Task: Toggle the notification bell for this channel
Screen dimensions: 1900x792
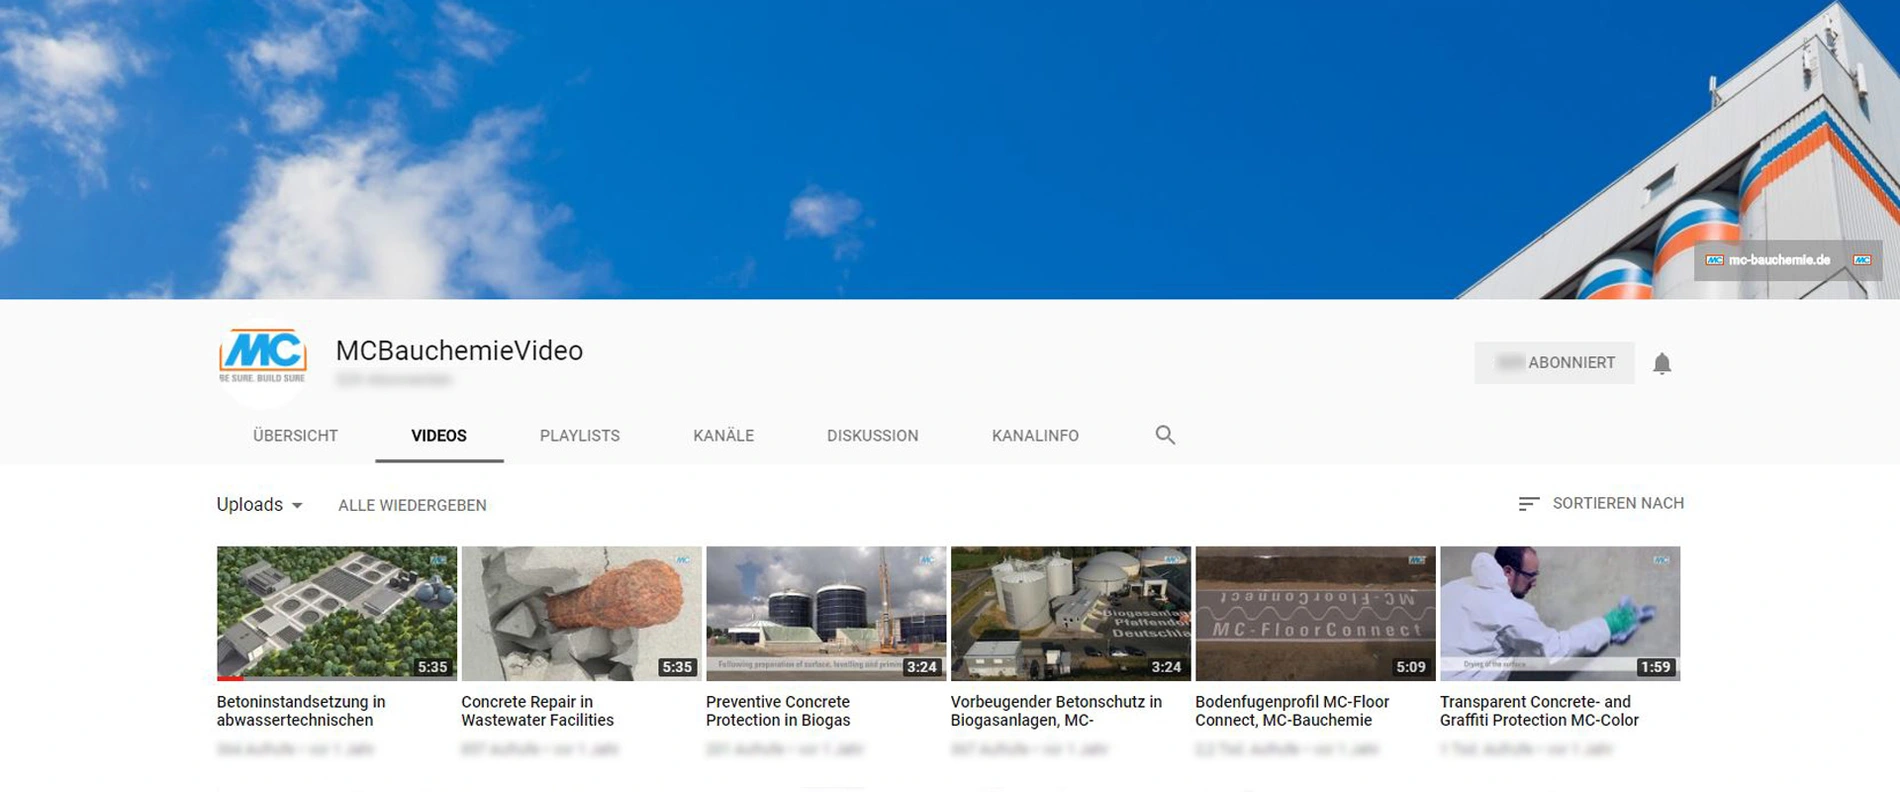Action: point(1662,363)
